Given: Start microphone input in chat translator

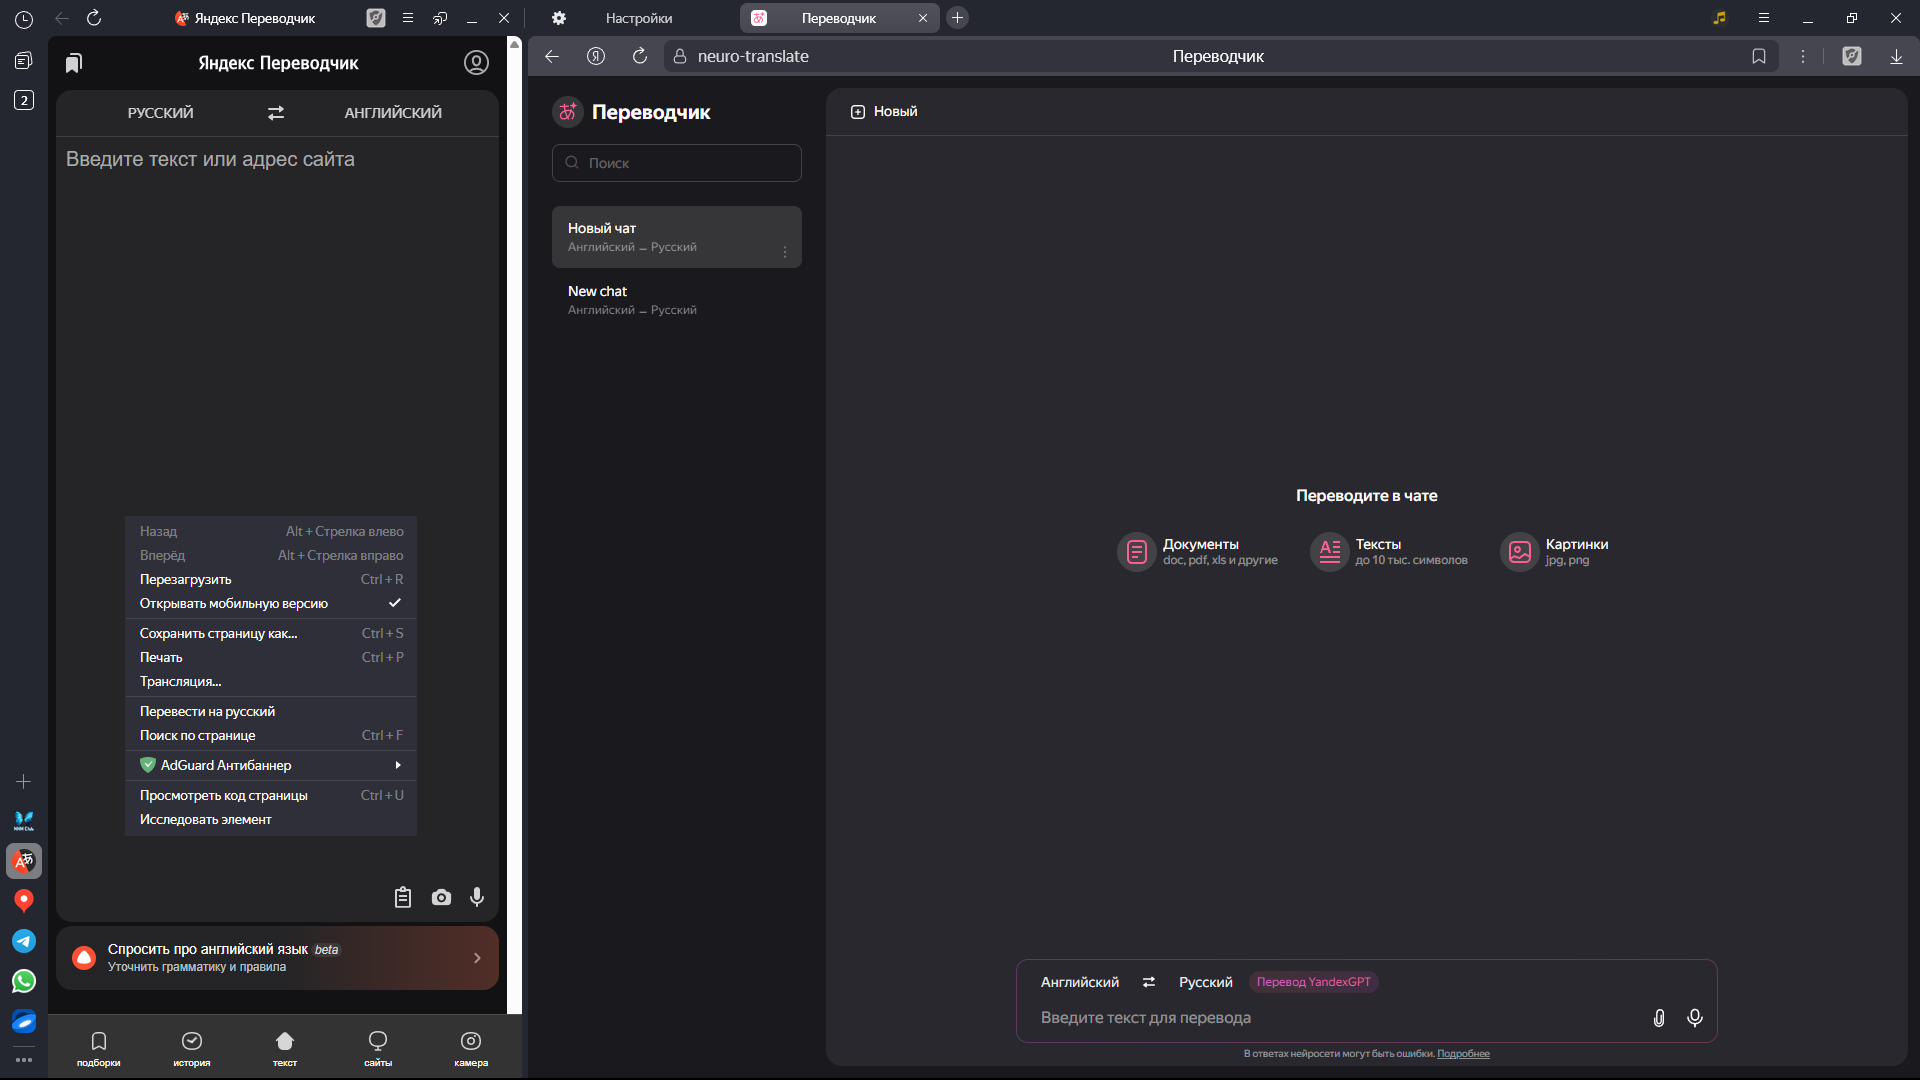Looking at the screenshot, I should point(1695,1018).
